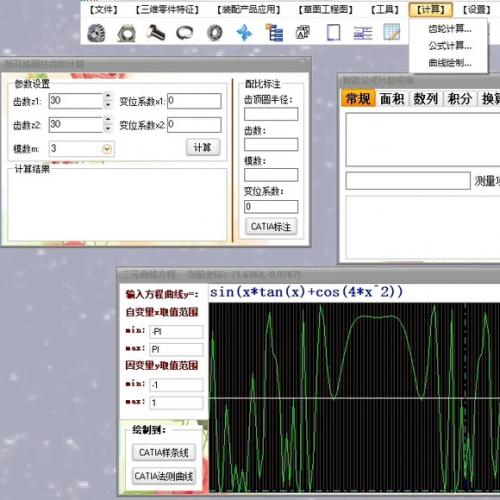Screen dimensions: 500x500
Task: Click the blank drawing sheet icon
Action: pyautogui.click(x=333, y=33)
